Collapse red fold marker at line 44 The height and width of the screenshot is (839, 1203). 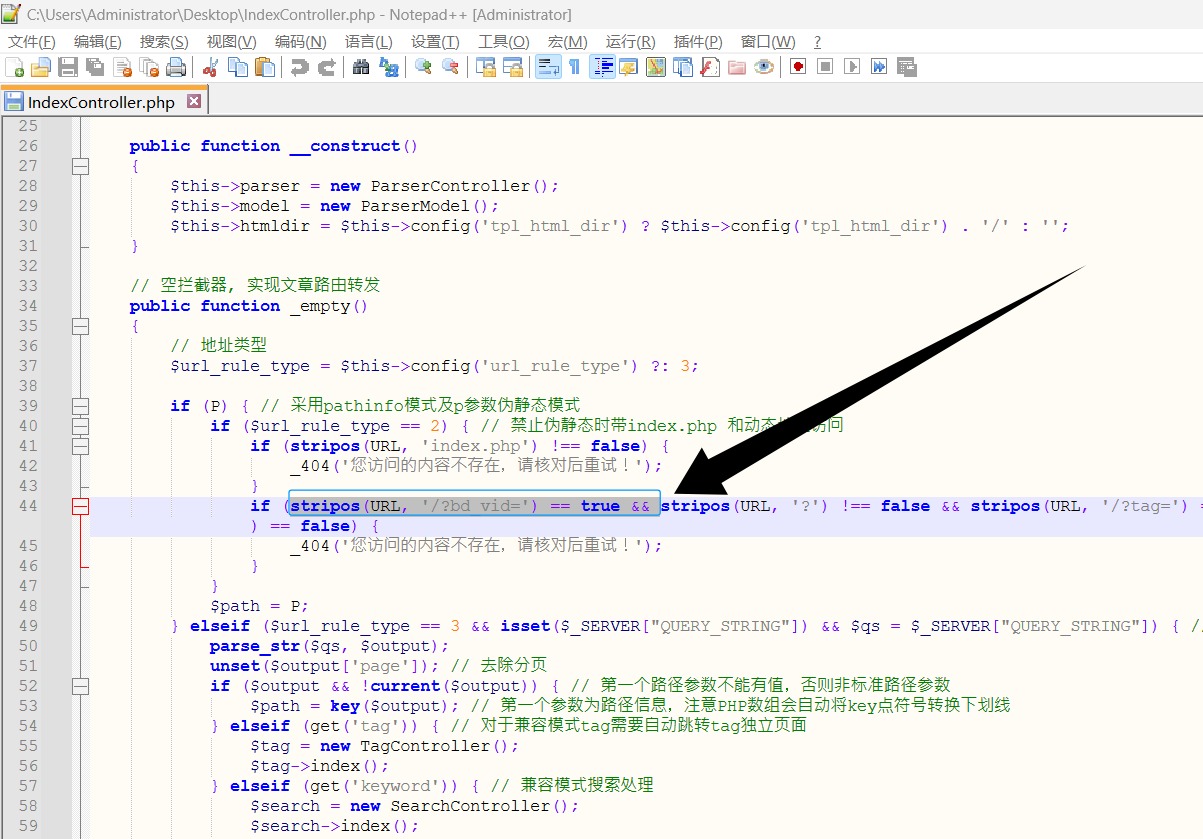pyautogui.click(x=80, y=506)
